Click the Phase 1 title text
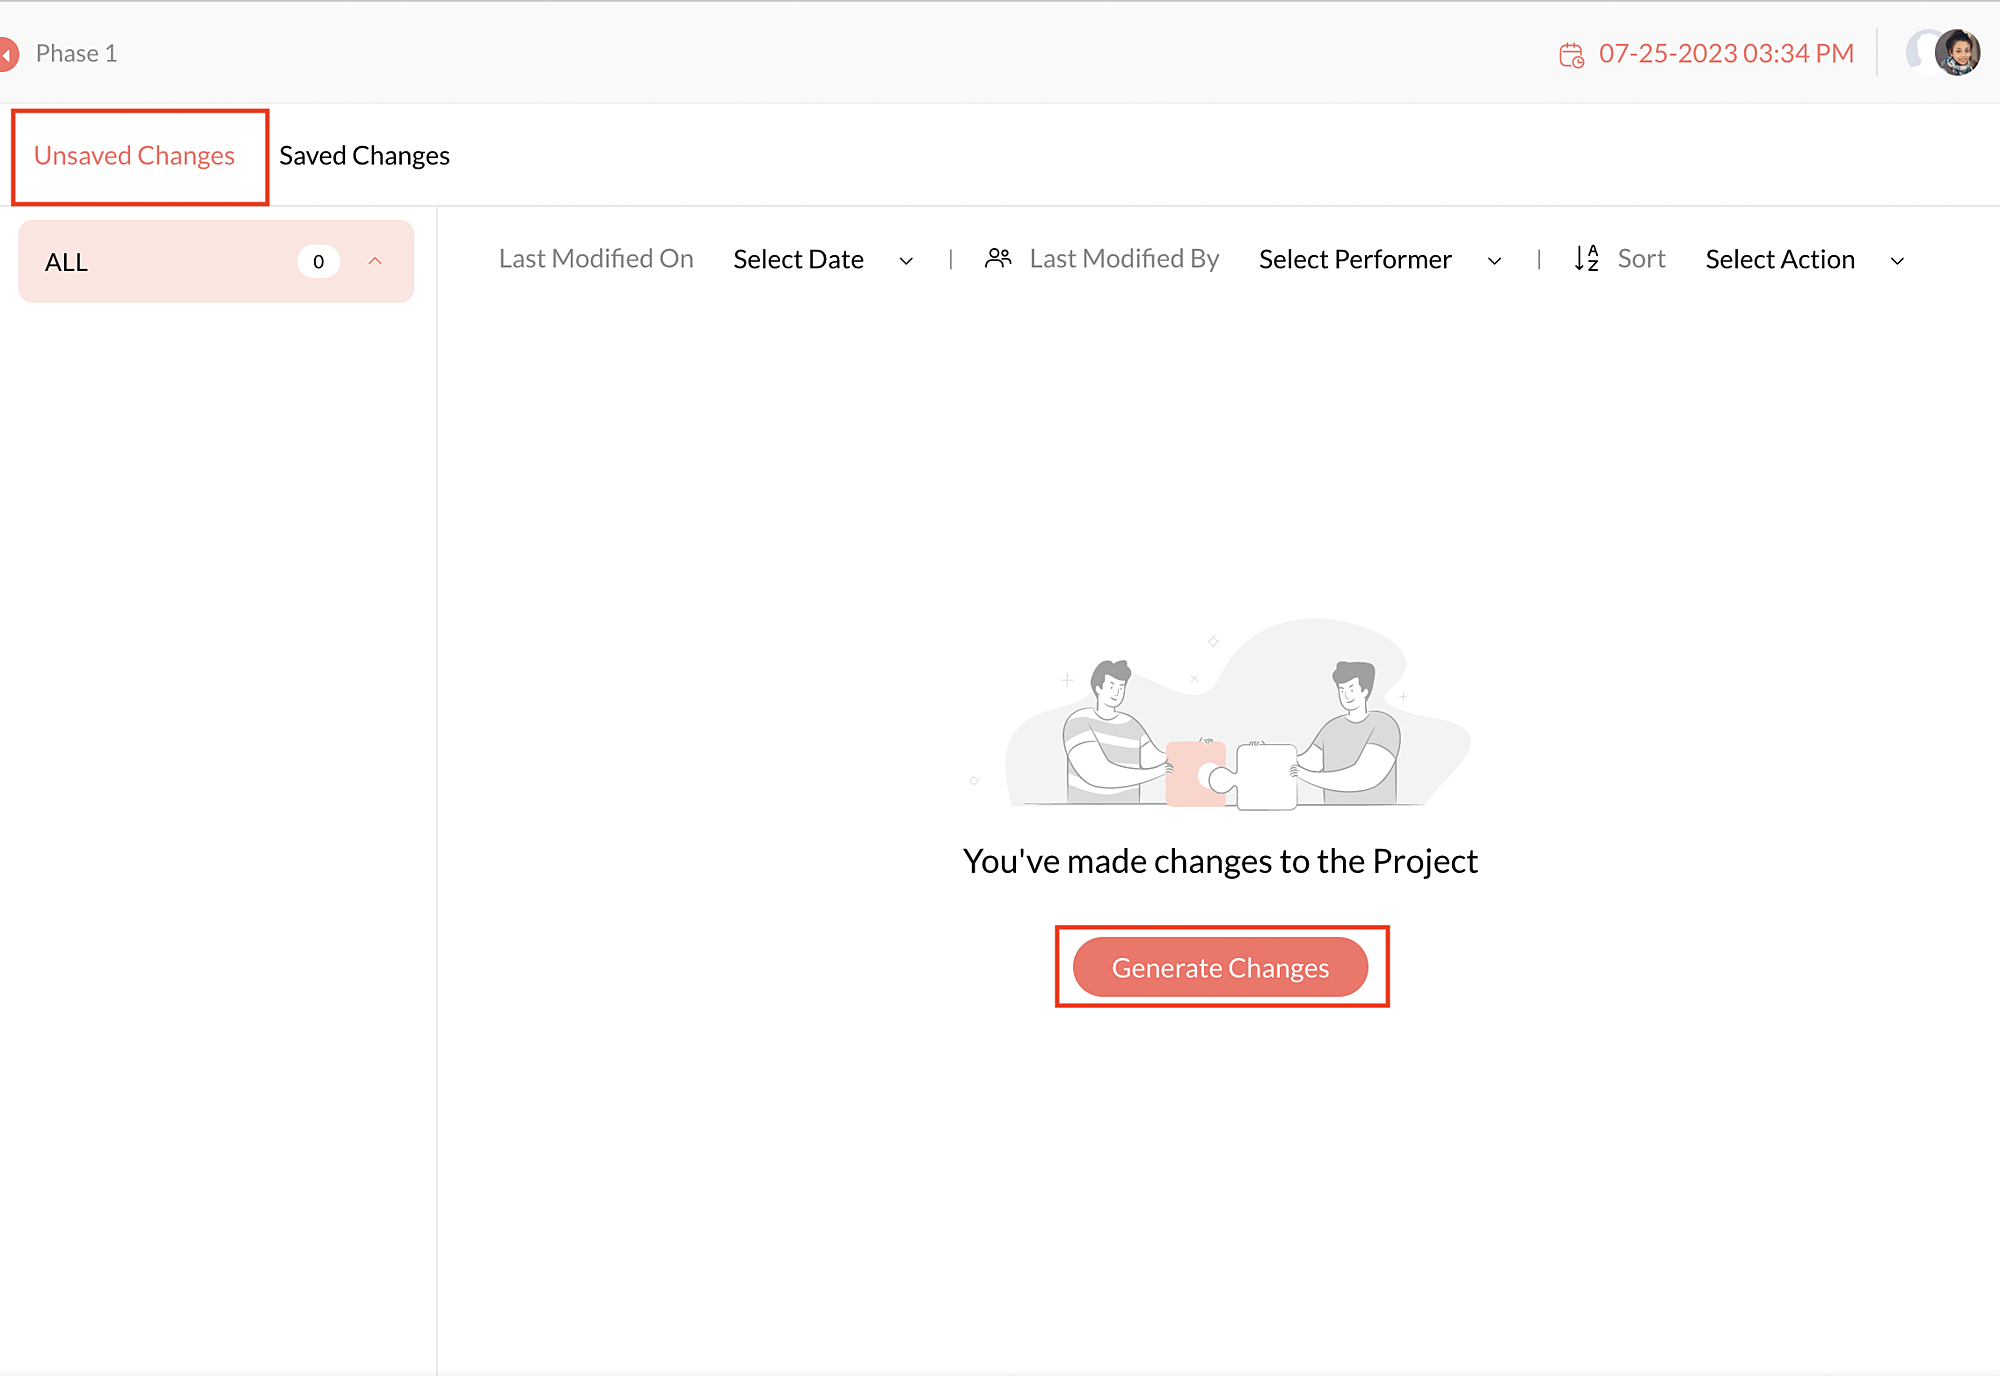The image size is (2000, 1376). [x=77, y=54]
